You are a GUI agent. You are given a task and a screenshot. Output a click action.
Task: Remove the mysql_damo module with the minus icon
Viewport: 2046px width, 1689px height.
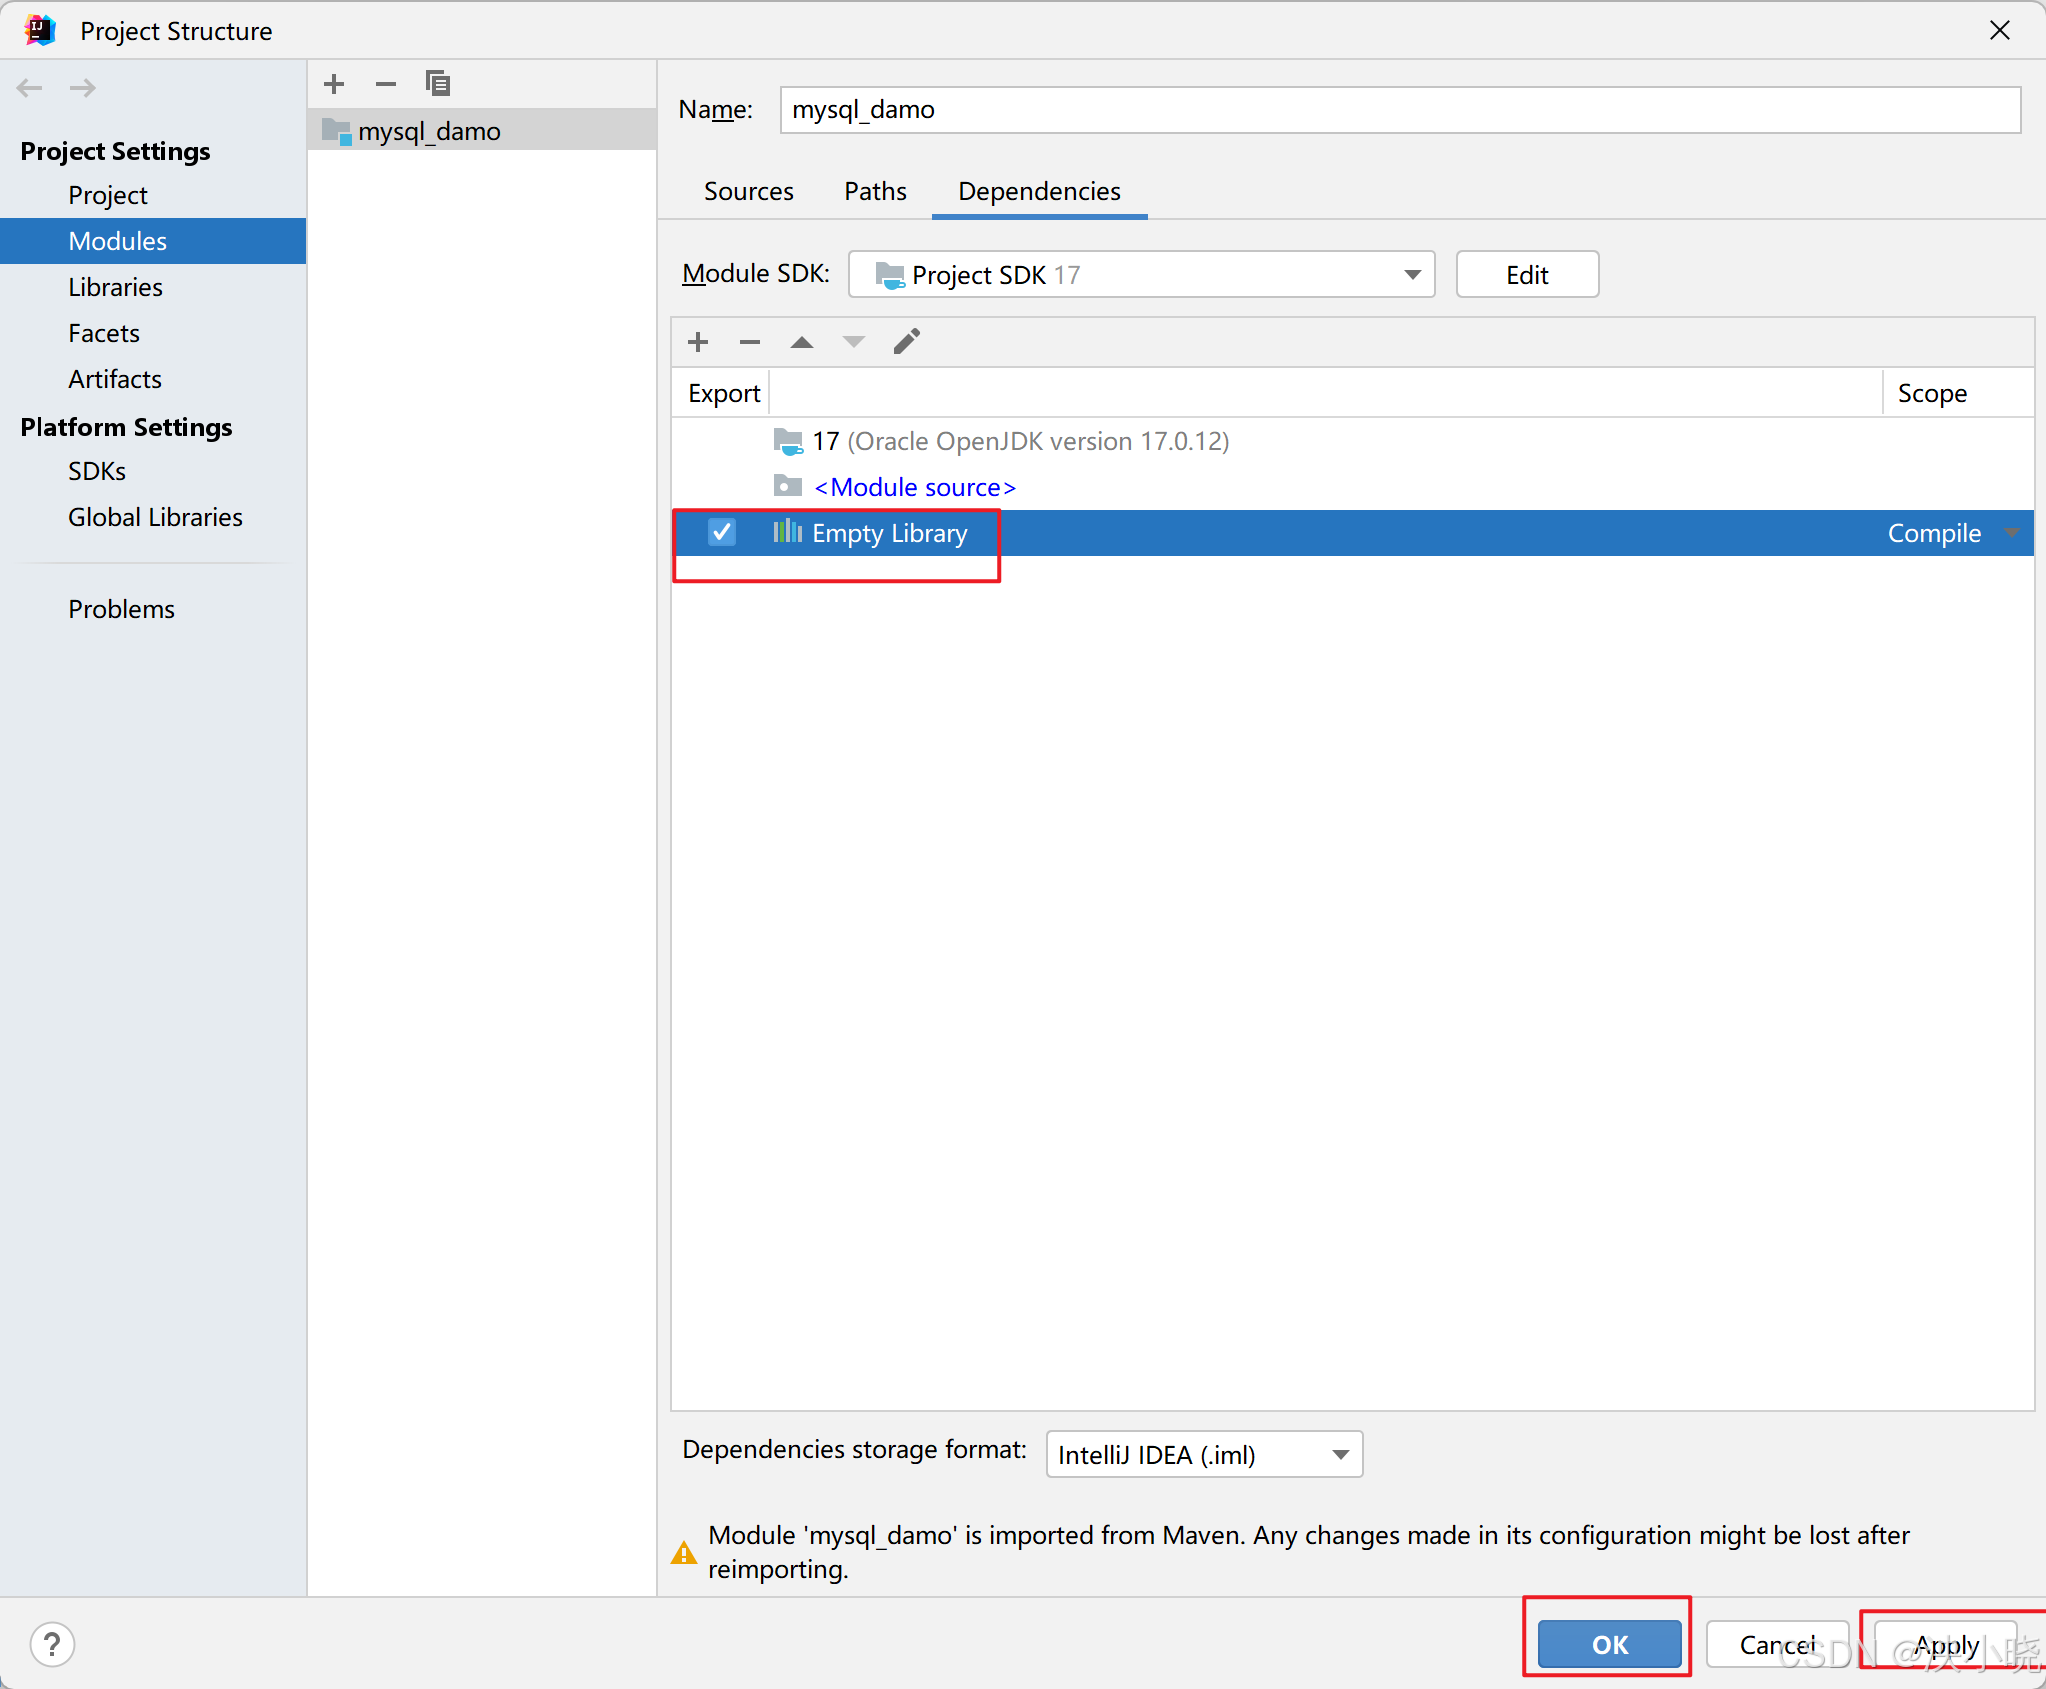coord(385,84)
